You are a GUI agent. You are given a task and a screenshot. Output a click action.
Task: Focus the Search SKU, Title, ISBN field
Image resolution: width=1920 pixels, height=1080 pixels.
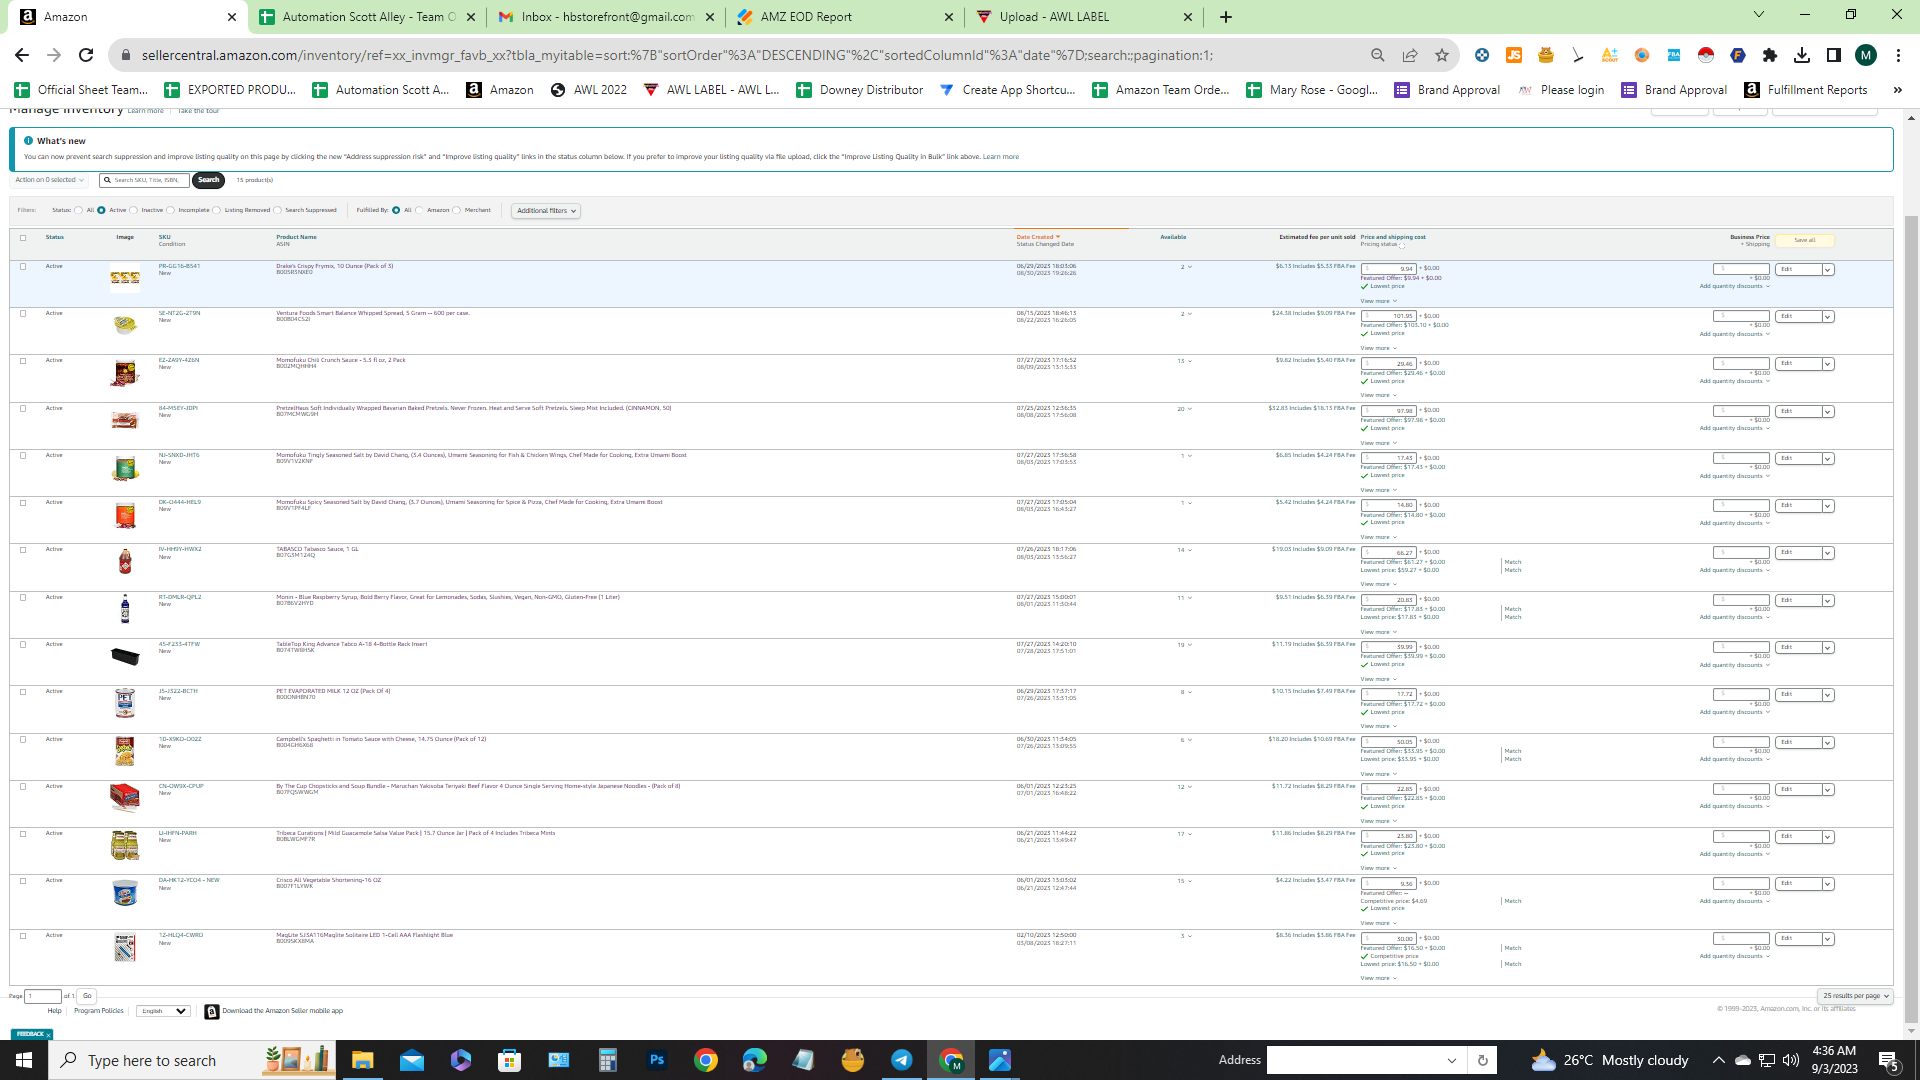pyautogui.click(x=146, y=180)
